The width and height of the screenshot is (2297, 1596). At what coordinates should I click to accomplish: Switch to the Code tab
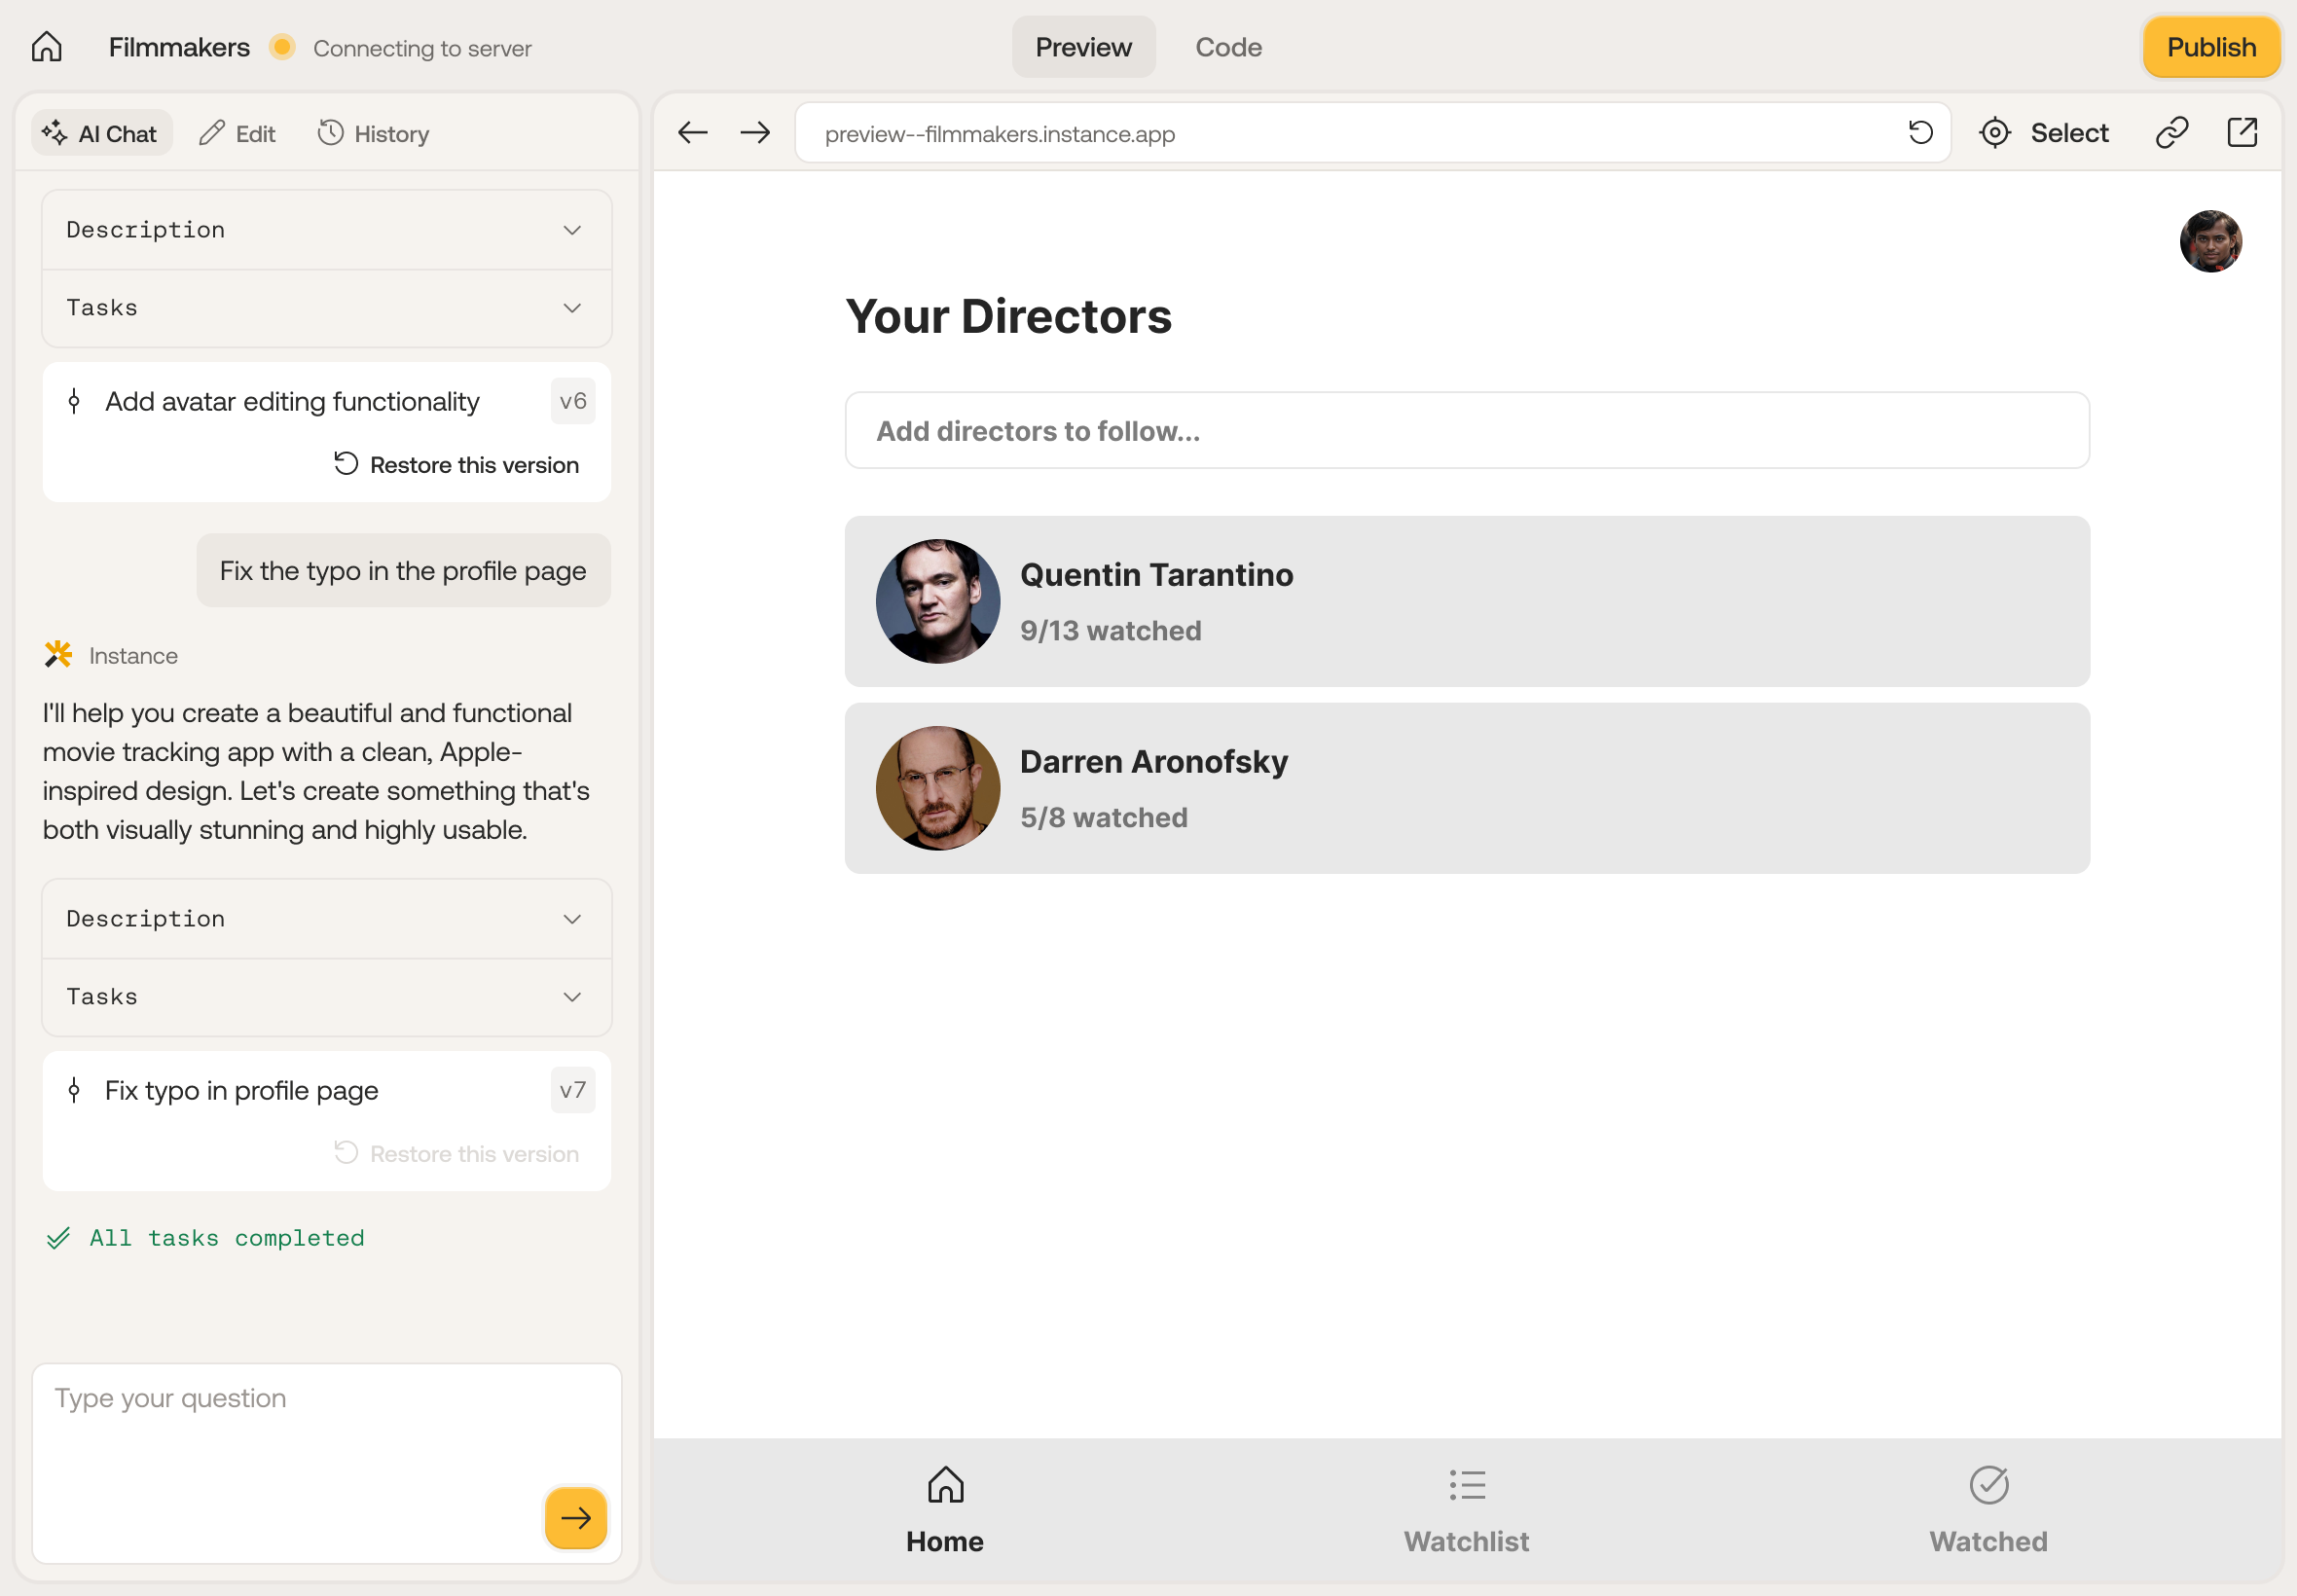point(1228,47)
